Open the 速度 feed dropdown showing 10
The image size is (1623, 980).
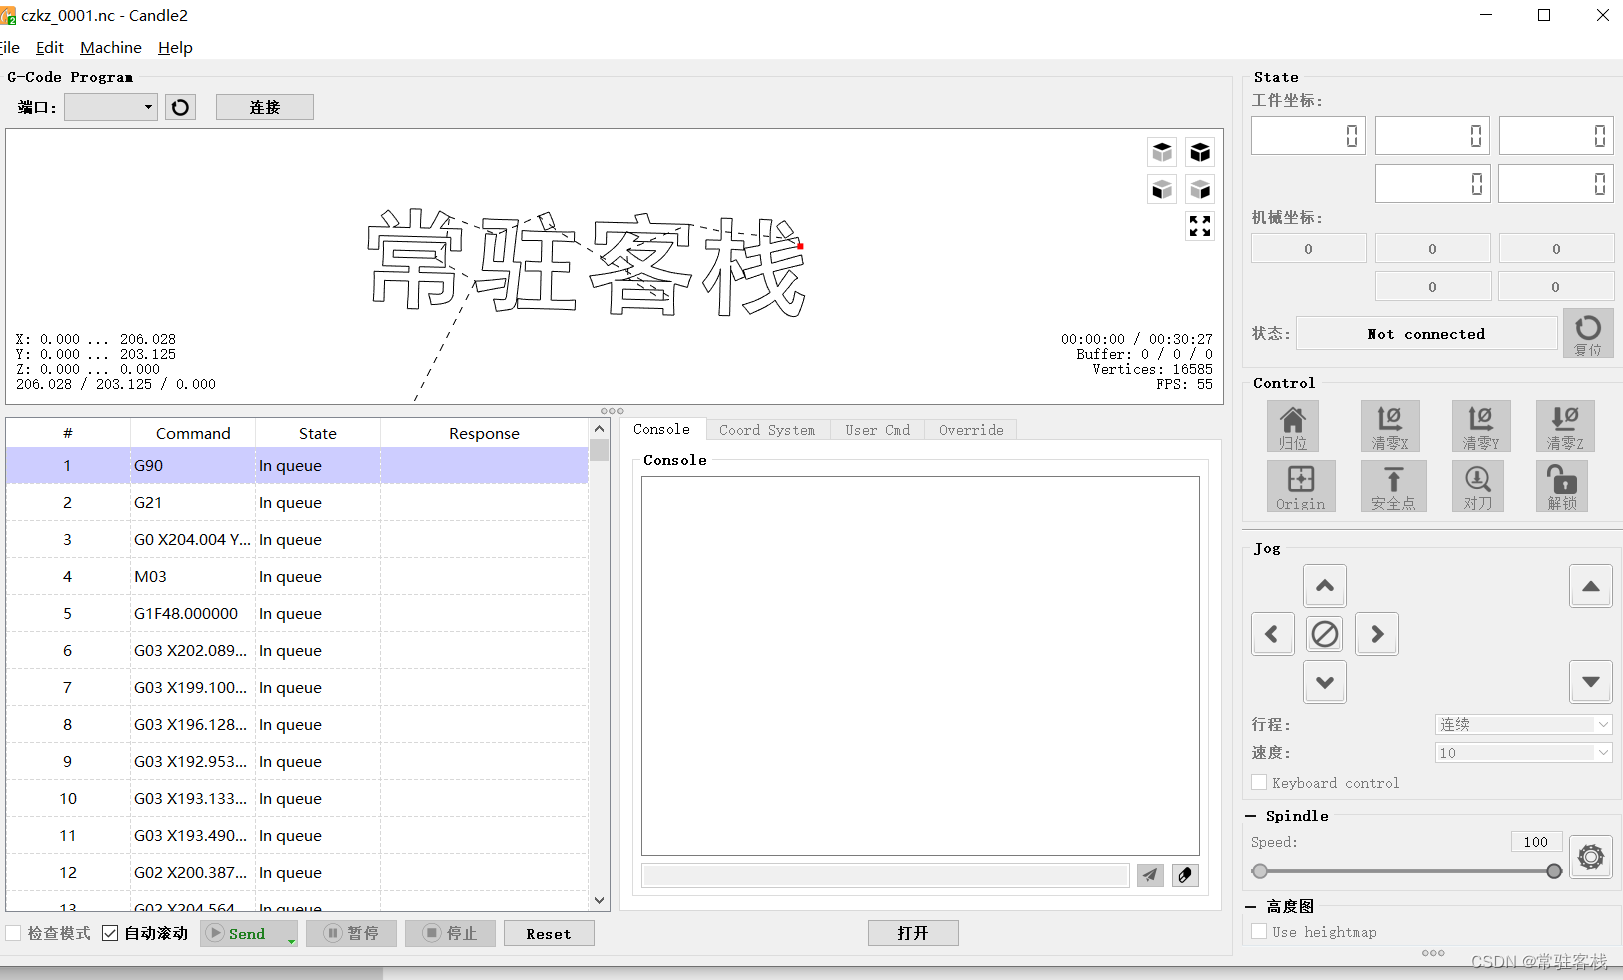(1523, 753)
